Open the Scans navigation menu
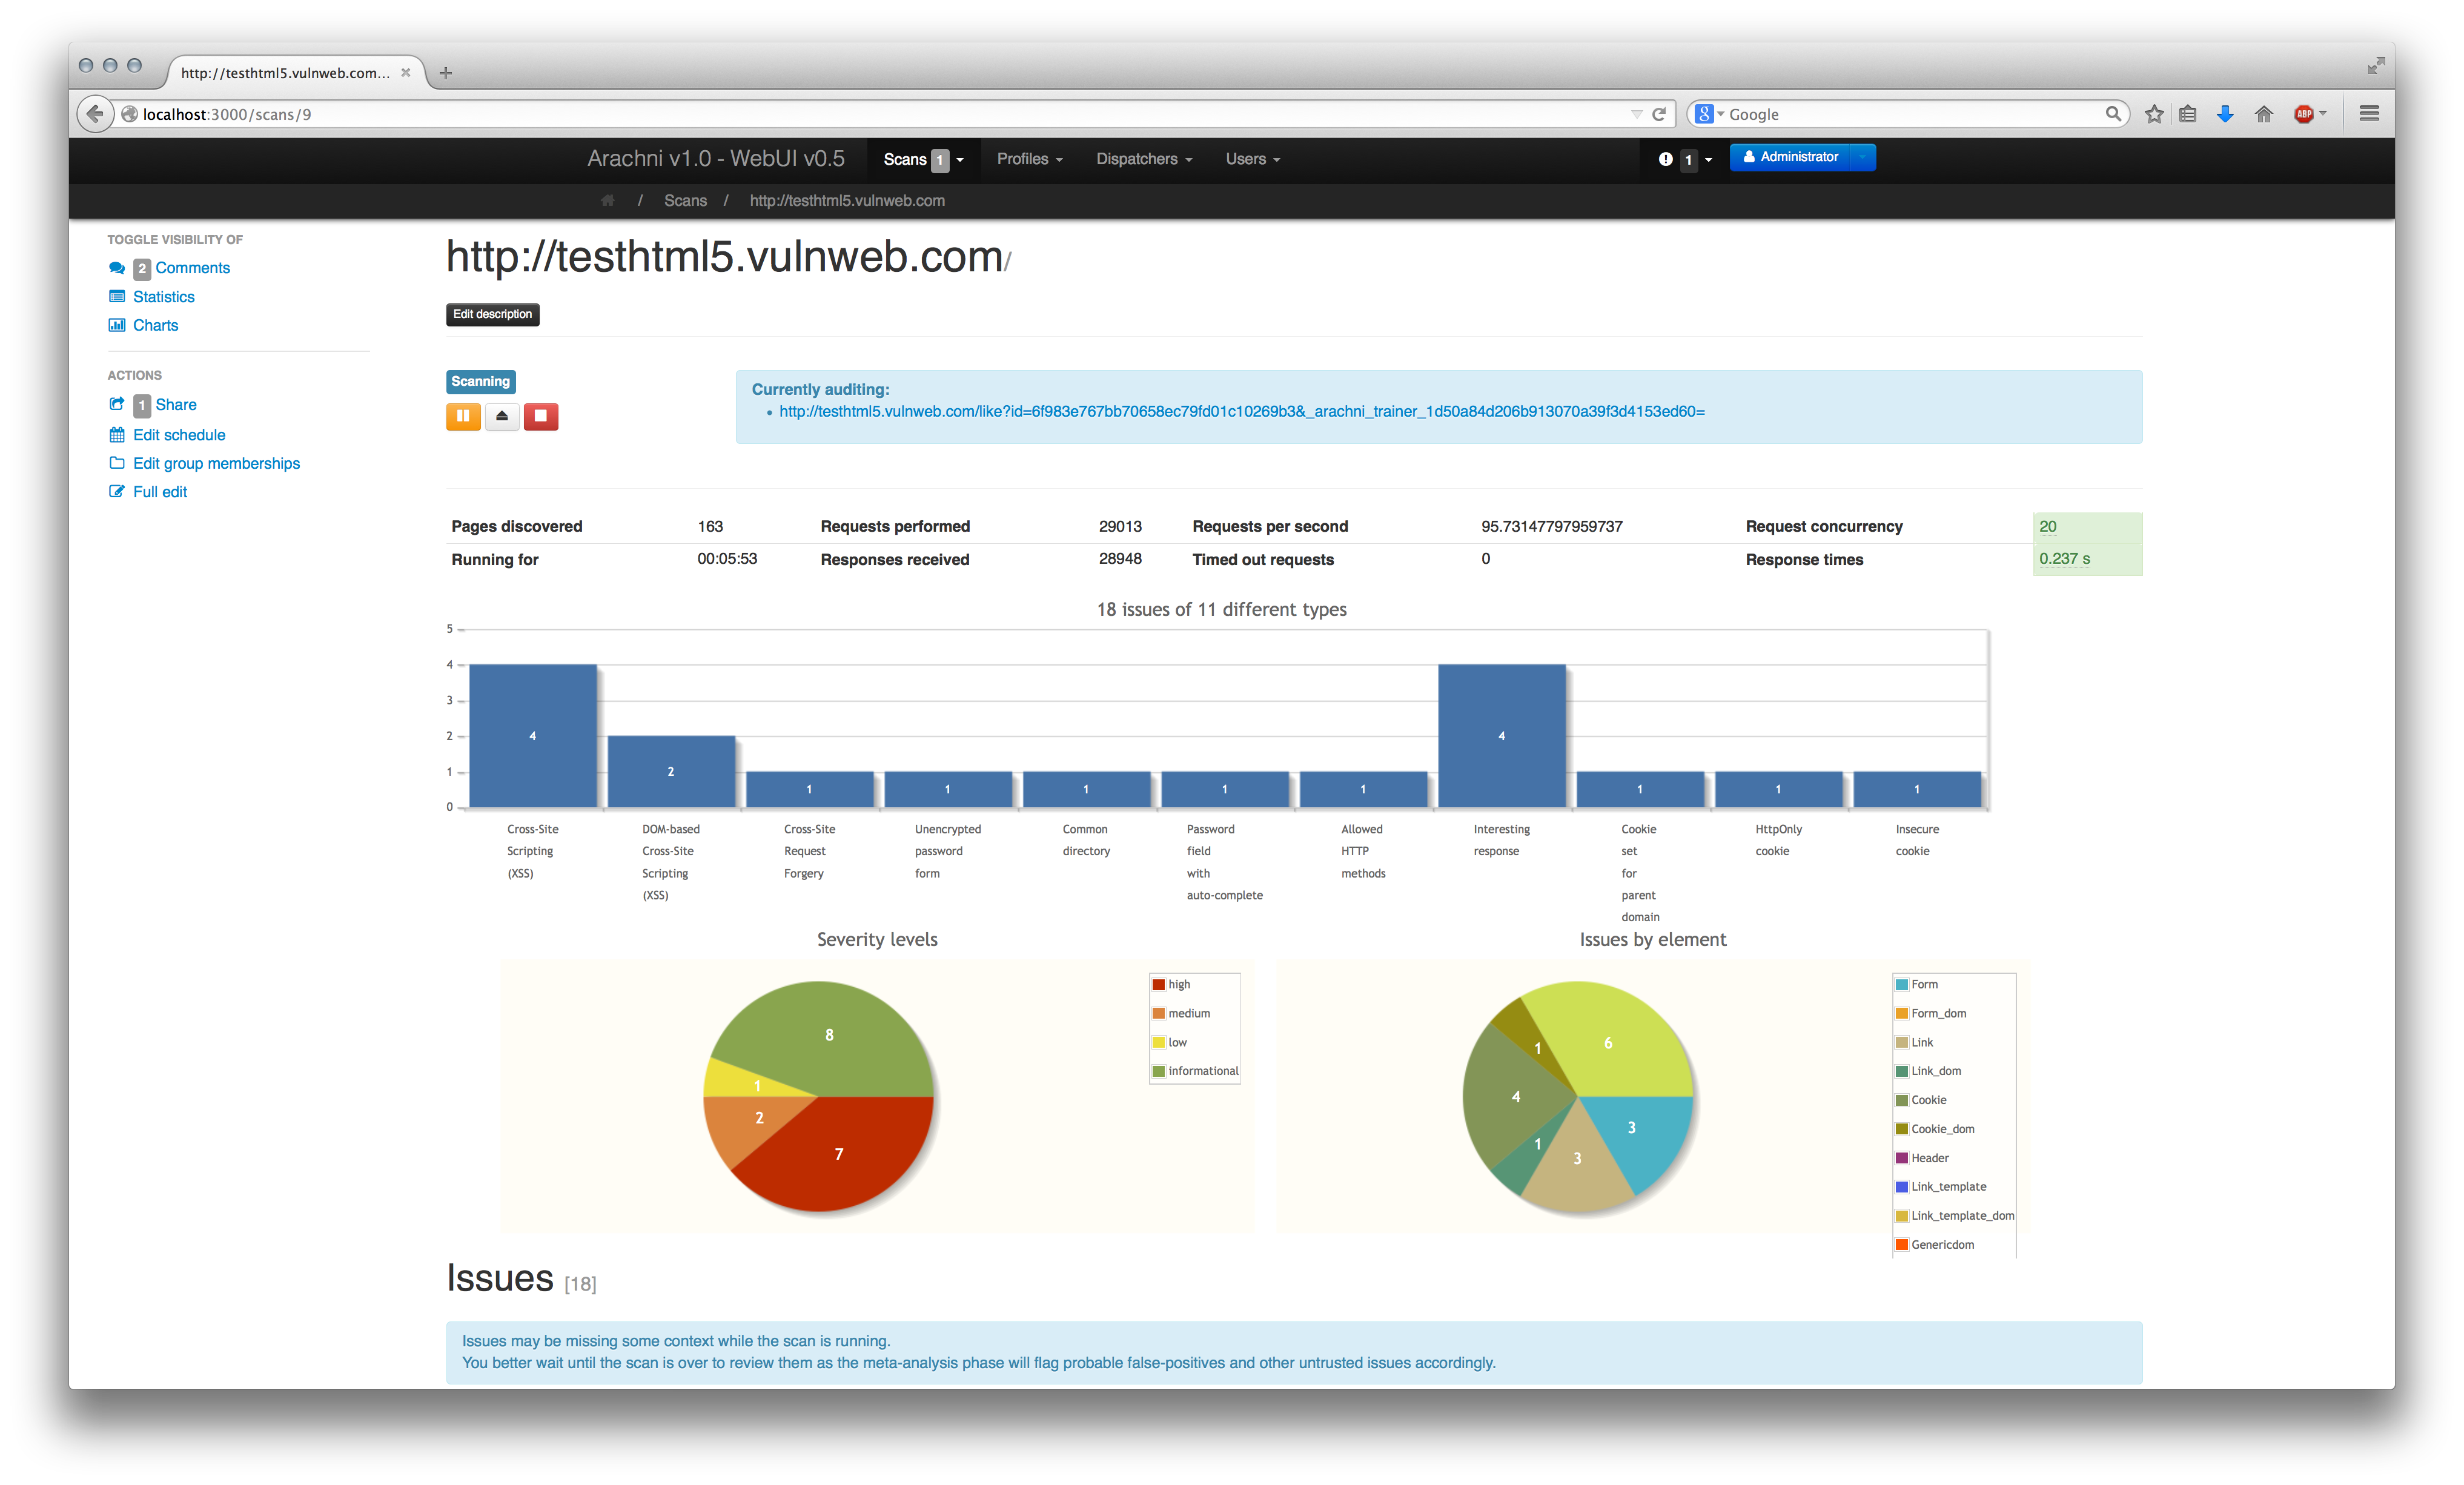Image resolution: width=2464 pixels, height=1485 pixels. [922, 160]
